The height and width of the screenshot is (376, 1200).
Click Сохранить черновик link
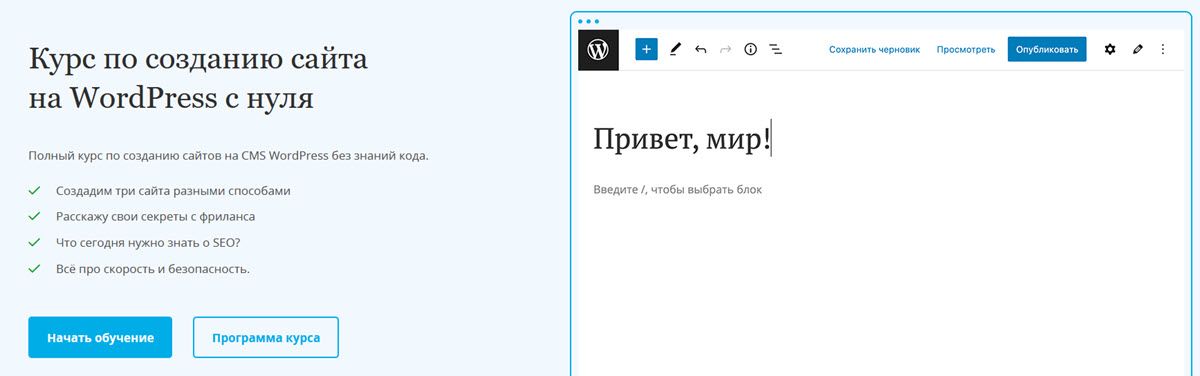(874, 49)
